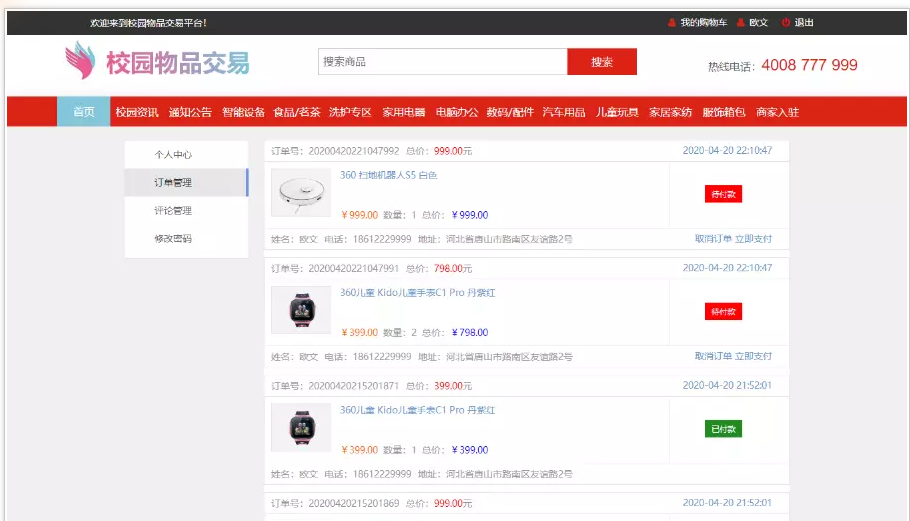Go to 首页 in the nav bar
910x521 pixels.
[84, 111]
